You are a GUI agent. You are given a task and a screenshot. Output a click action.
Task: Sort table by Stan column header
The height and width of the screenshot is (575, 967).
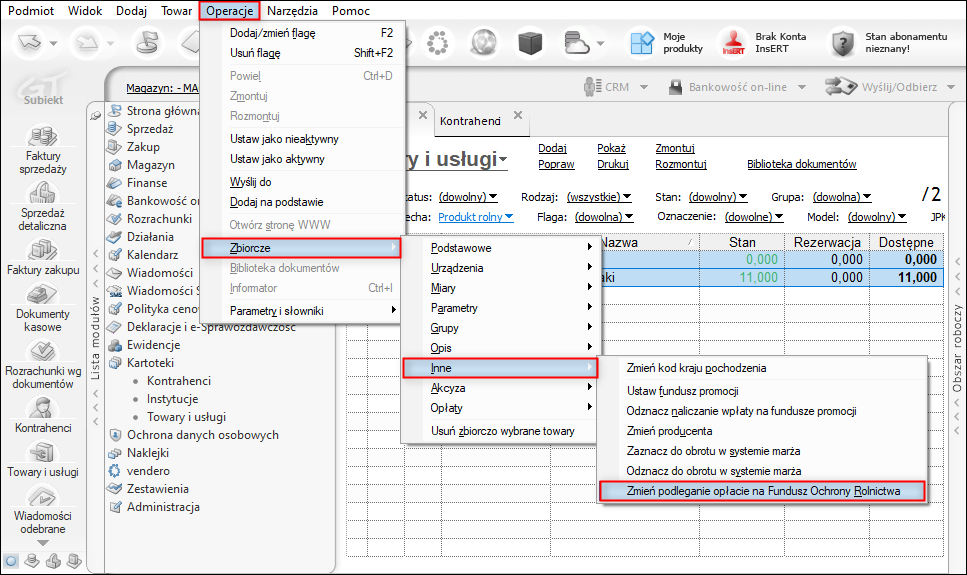742,242
